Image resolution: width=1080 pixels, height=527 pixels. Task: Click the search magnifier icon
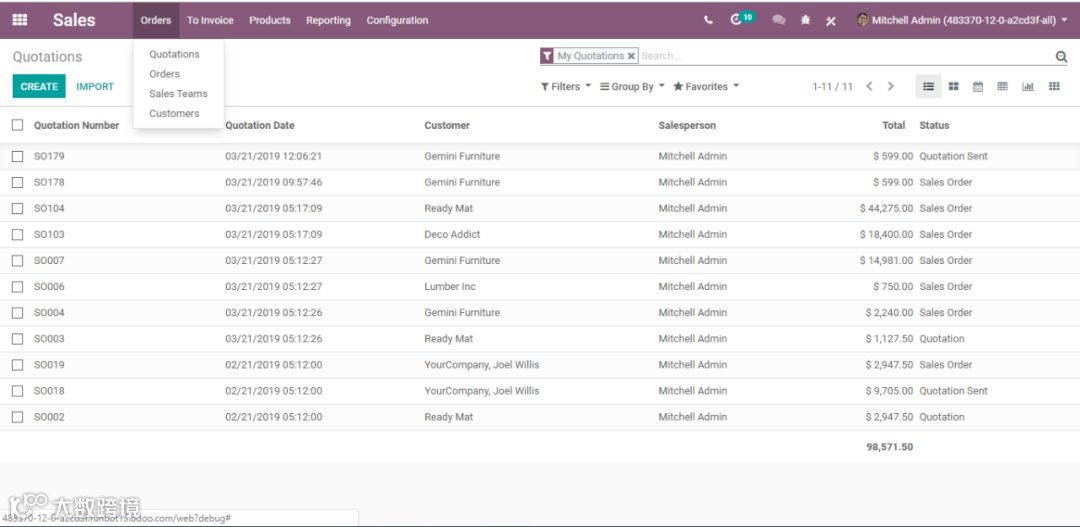point(1061,56)
